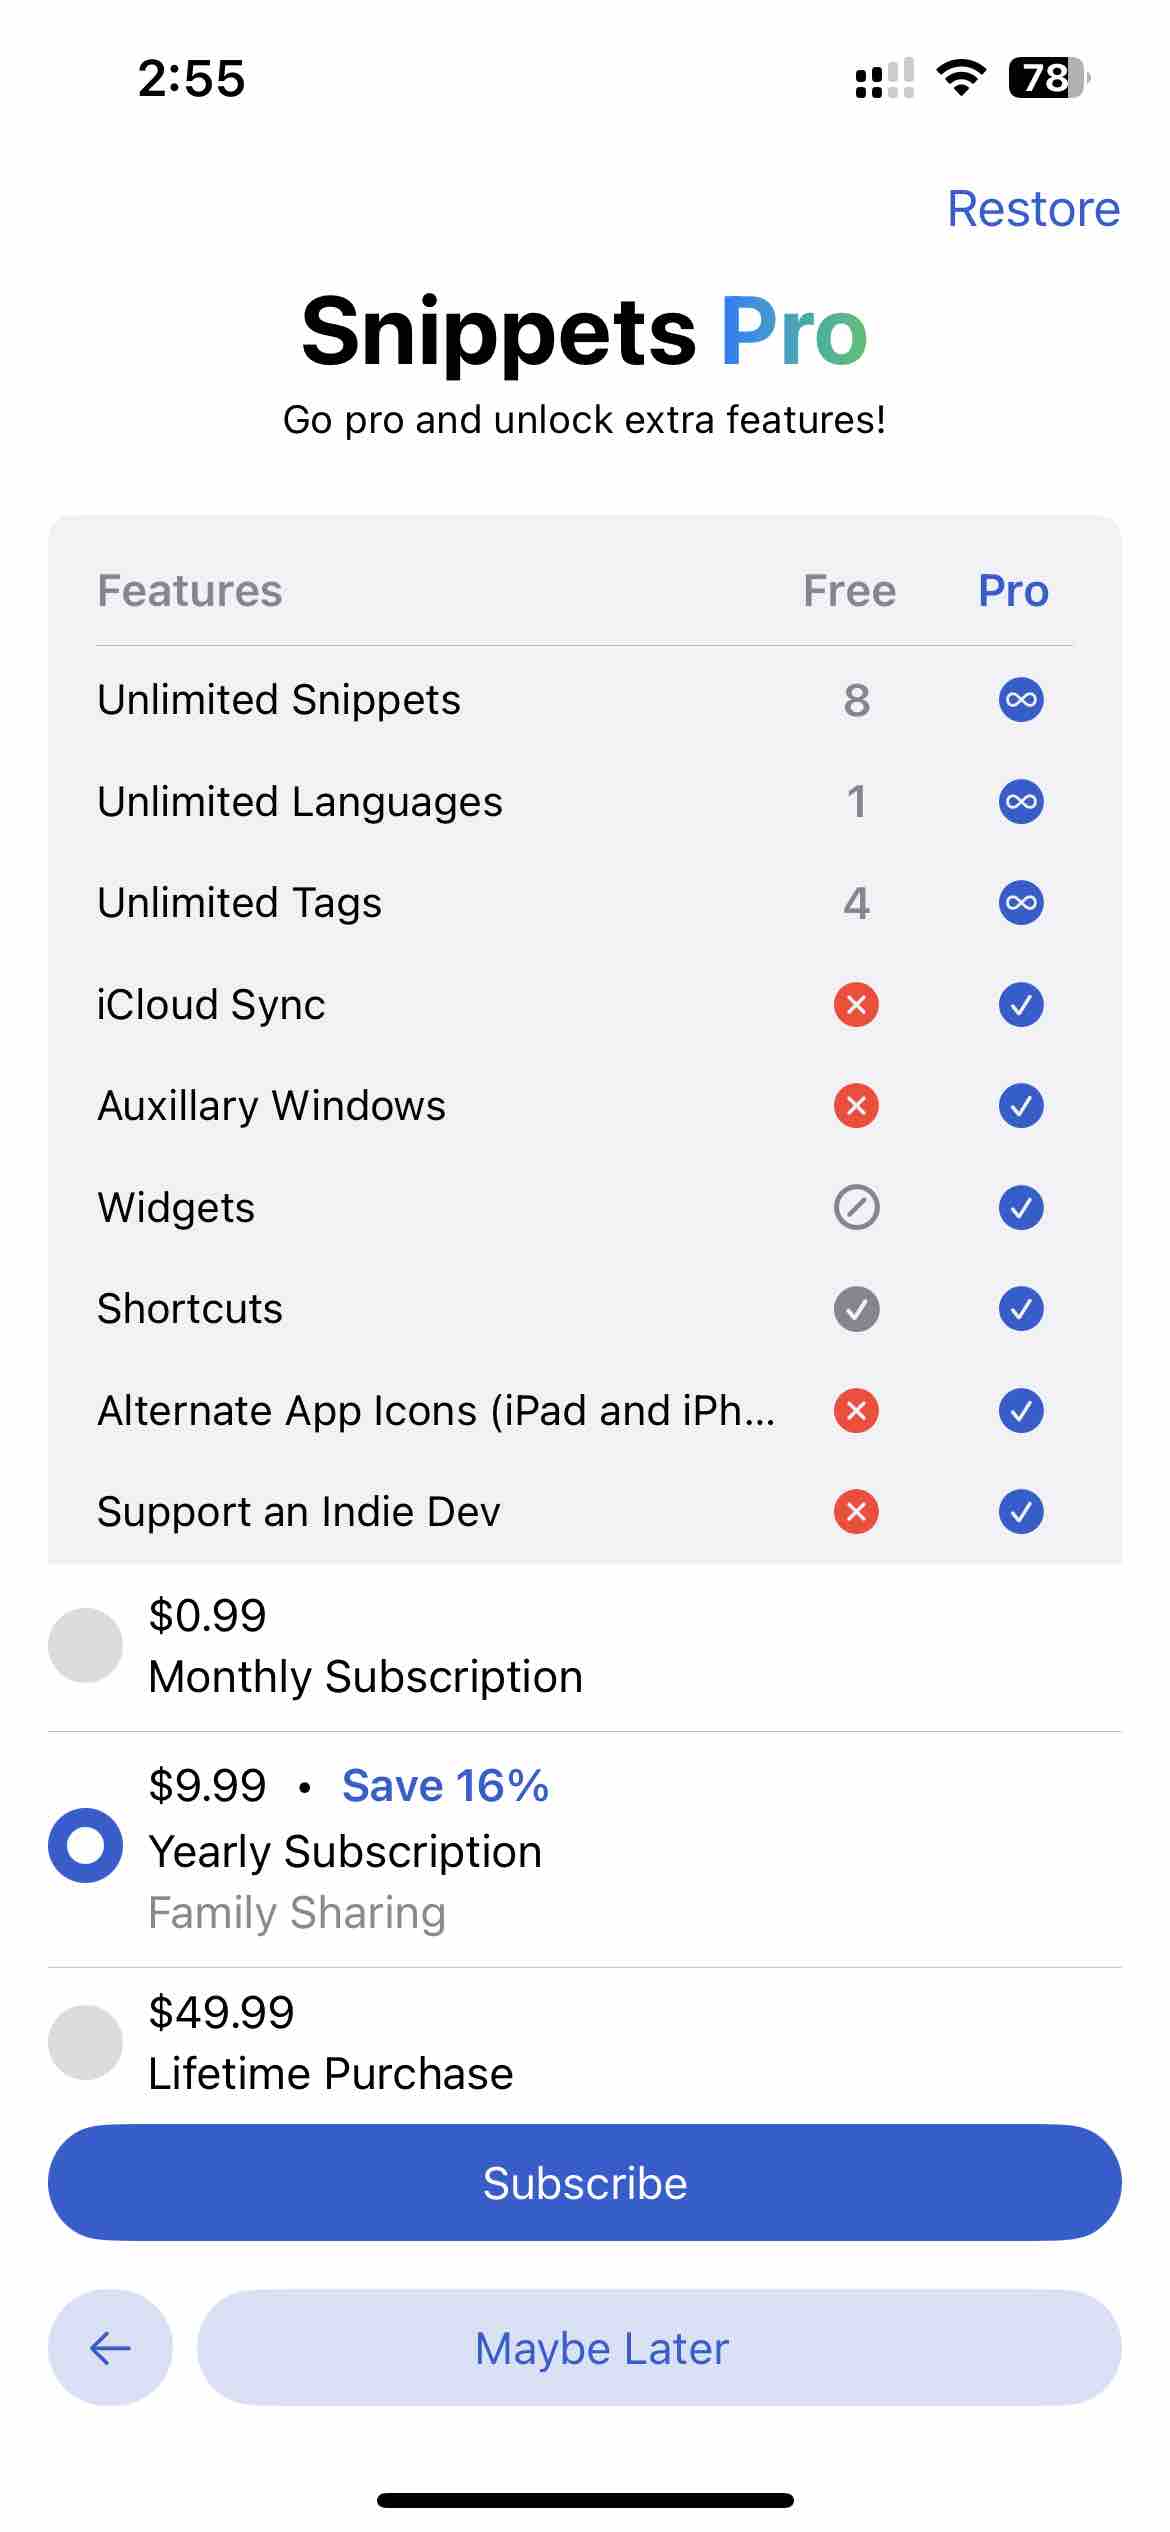This screenshot has width=1170, height=2532.
Task: Click the infinity icon for Unlimited Snippets
Action: (x=1021, y=699)
